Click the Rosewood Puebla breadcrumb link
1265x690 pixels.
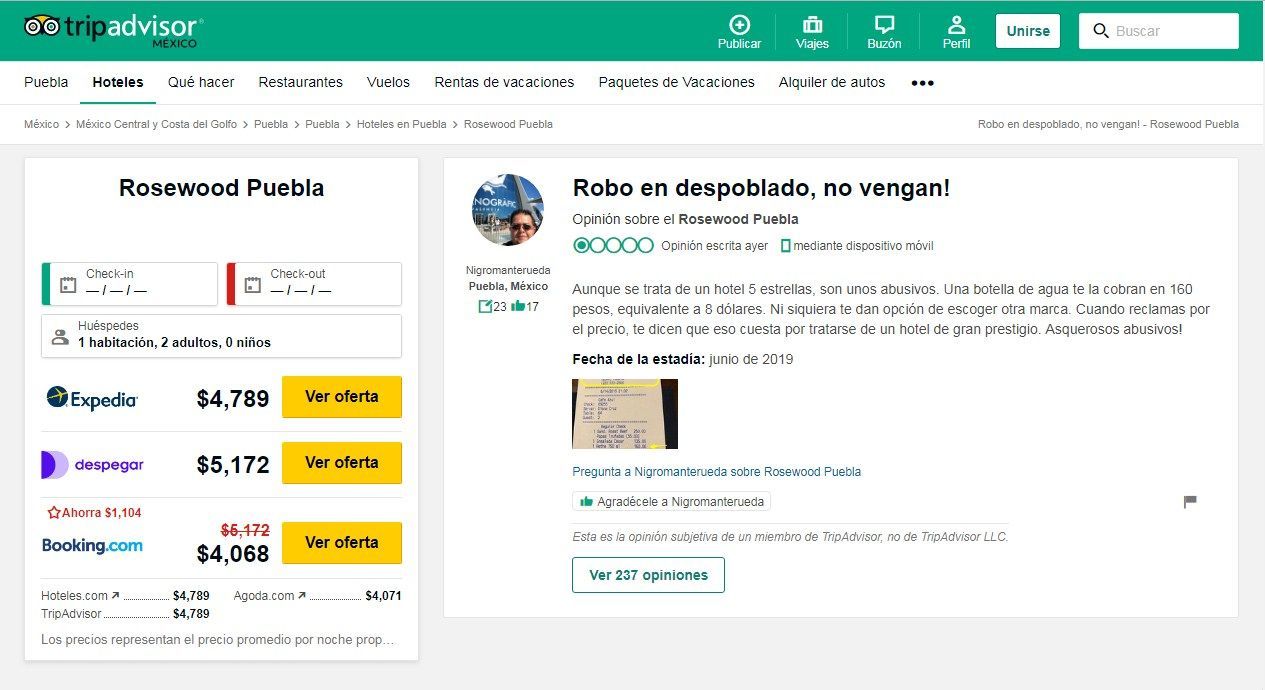[x=508, y=124]
